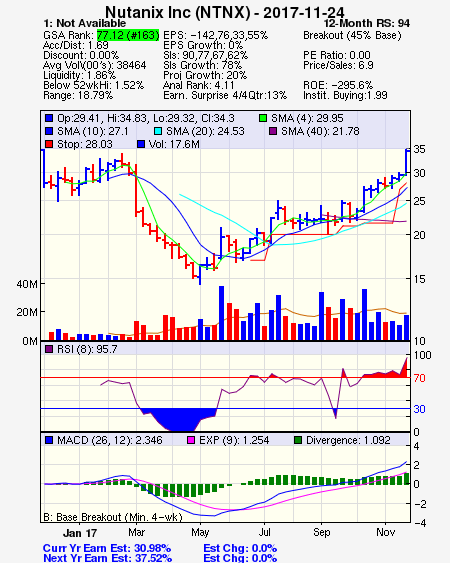Click the green Divergence legend swatch
Image resolution: width=450 pixels, height=563 pixels.
tap(298, 440)
